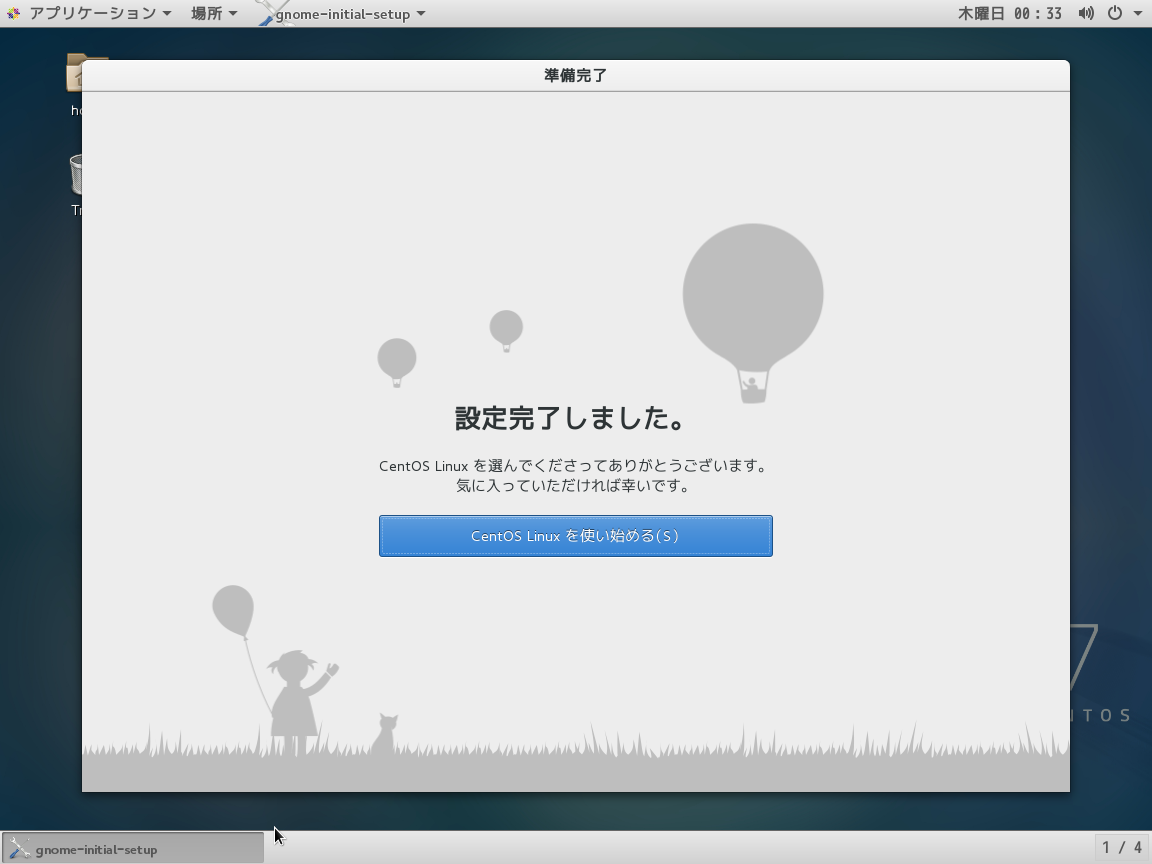Click the home folder icon on desktop
The height and width of the screenshot is (864, 1152).
point(76,72)
